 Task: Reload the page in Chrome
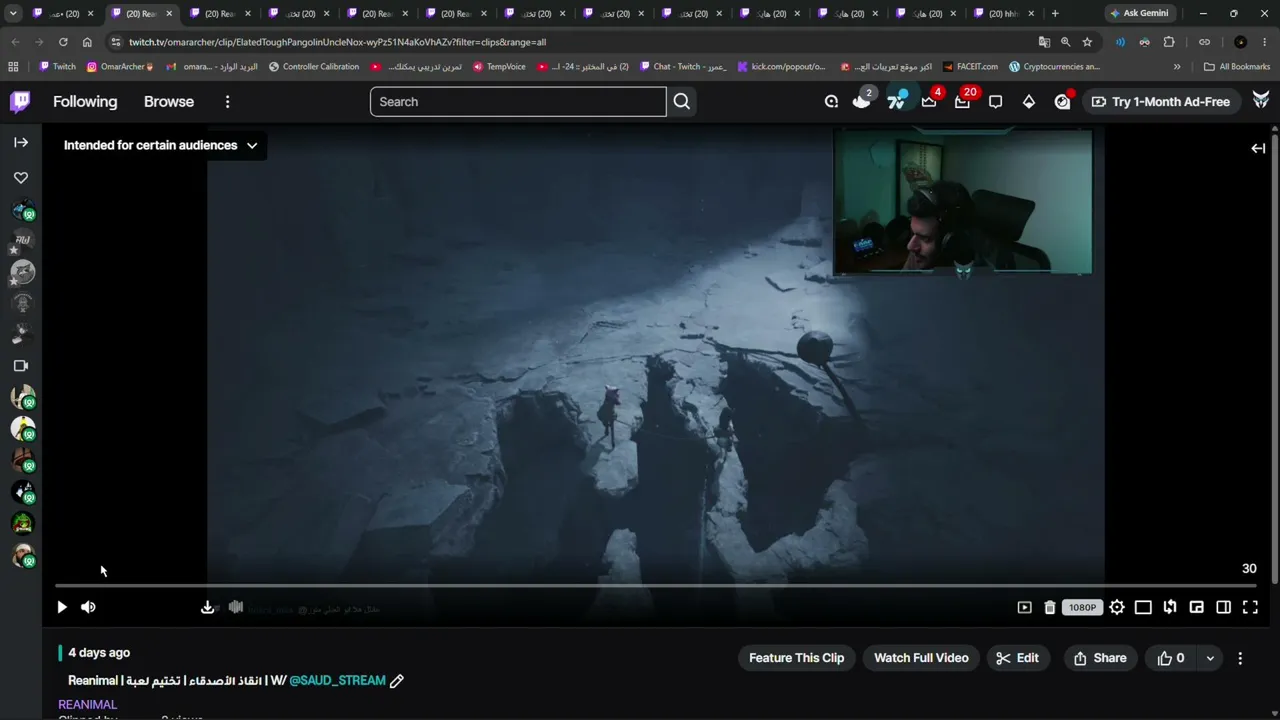click(x=63, y=42)
